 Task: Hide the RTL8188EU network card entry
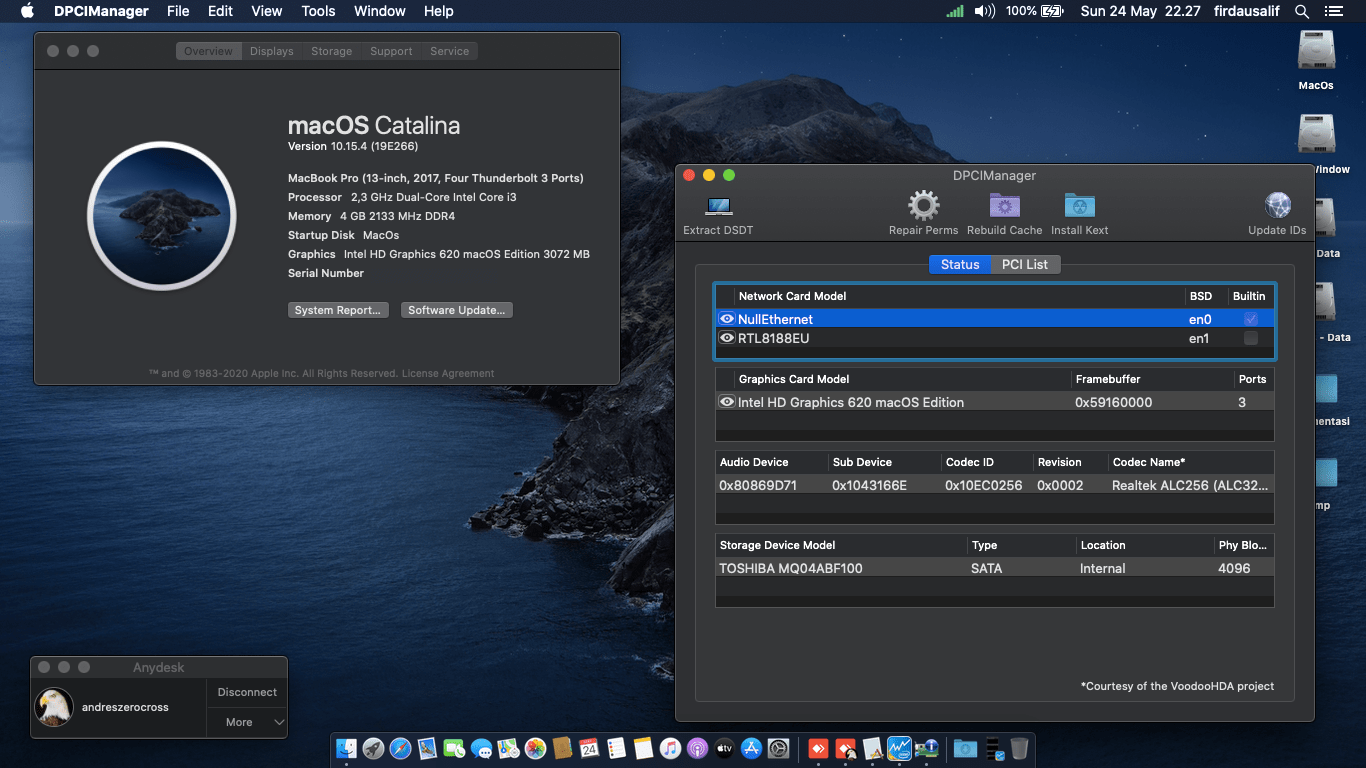pyautogui.click(x=727, y=338)
